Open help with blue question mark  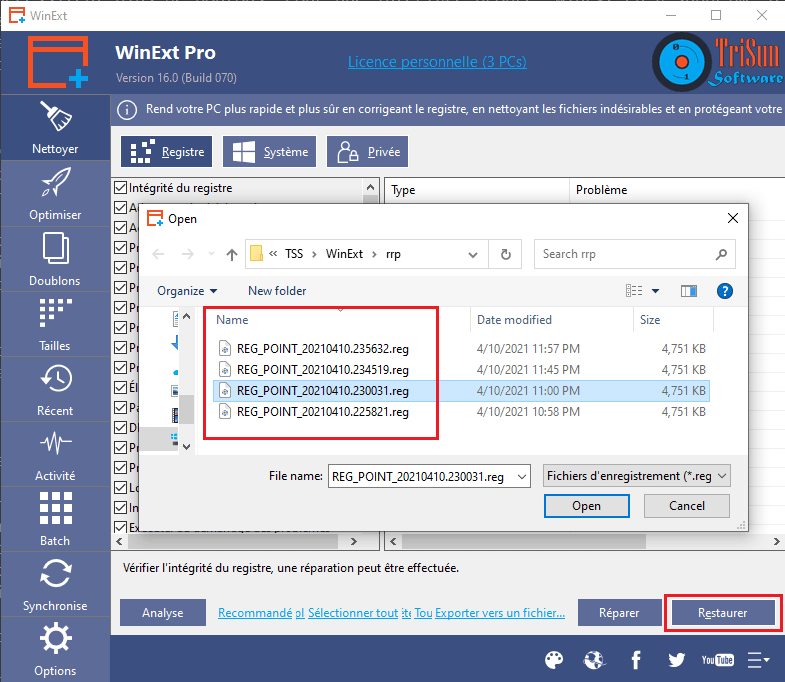(x=724, y=291)
